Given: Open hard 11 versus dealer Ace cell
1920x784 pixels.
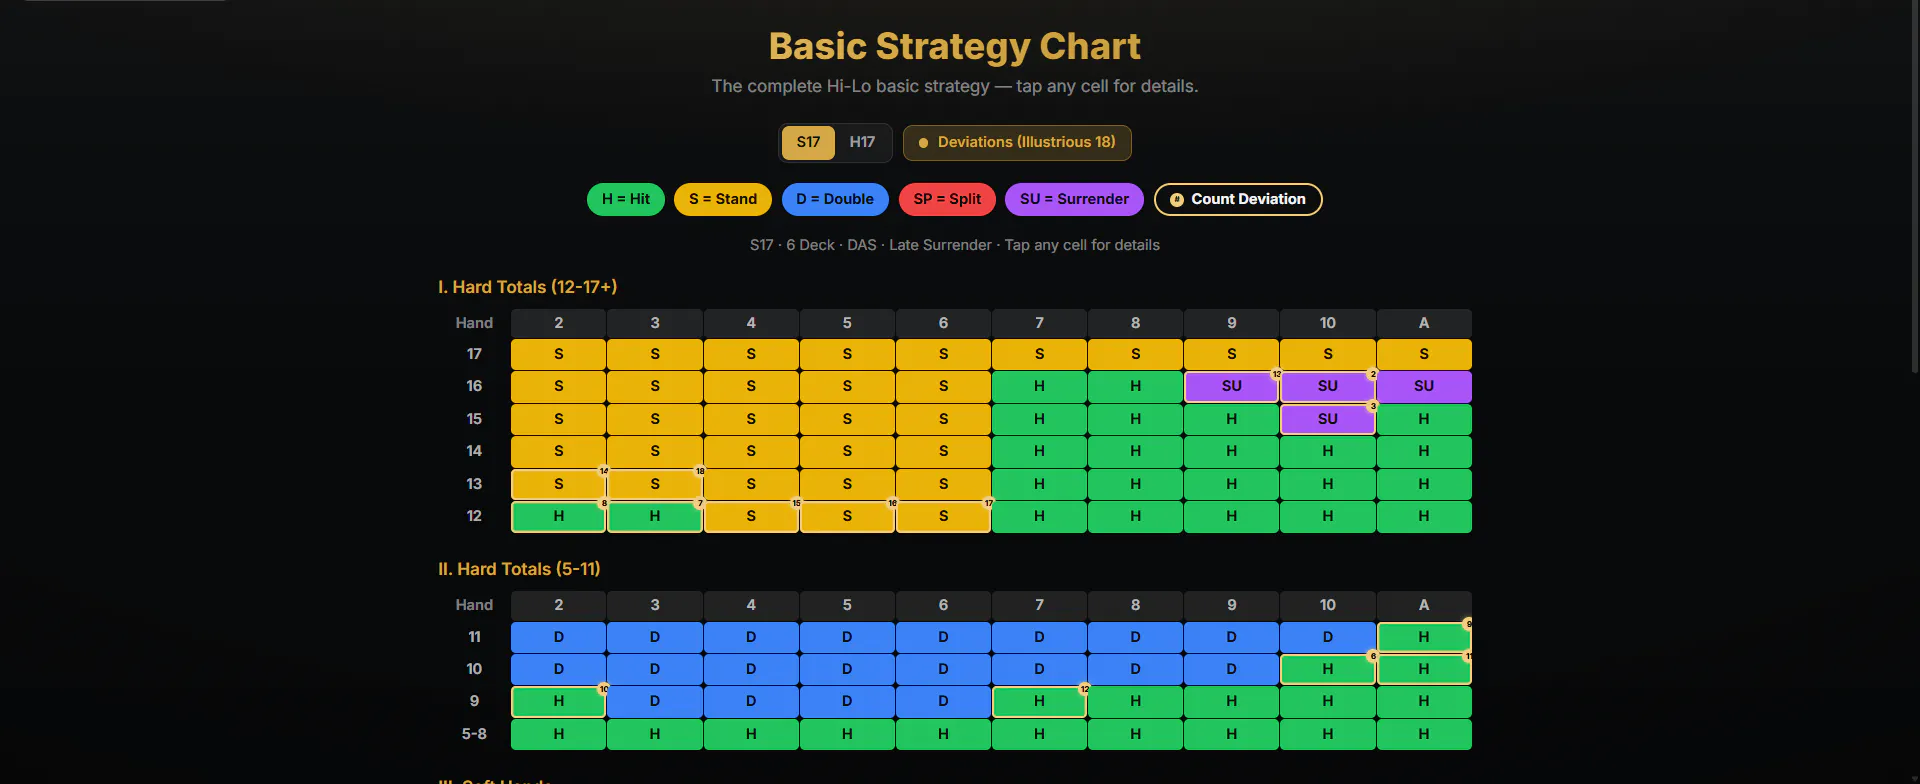Looking at the screenshot, I should [x=1424, y=637].
